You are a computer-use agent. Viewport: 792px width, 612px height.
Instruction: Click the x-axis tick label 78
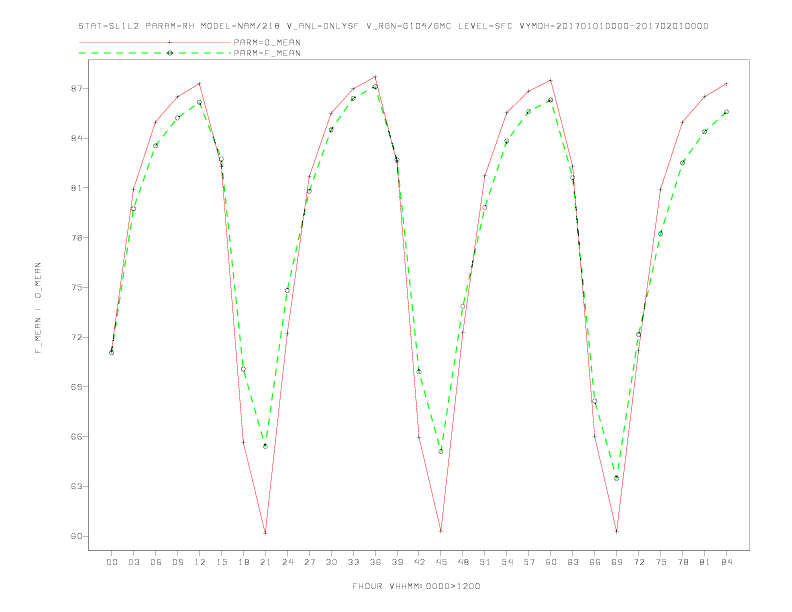coord(683,562)
